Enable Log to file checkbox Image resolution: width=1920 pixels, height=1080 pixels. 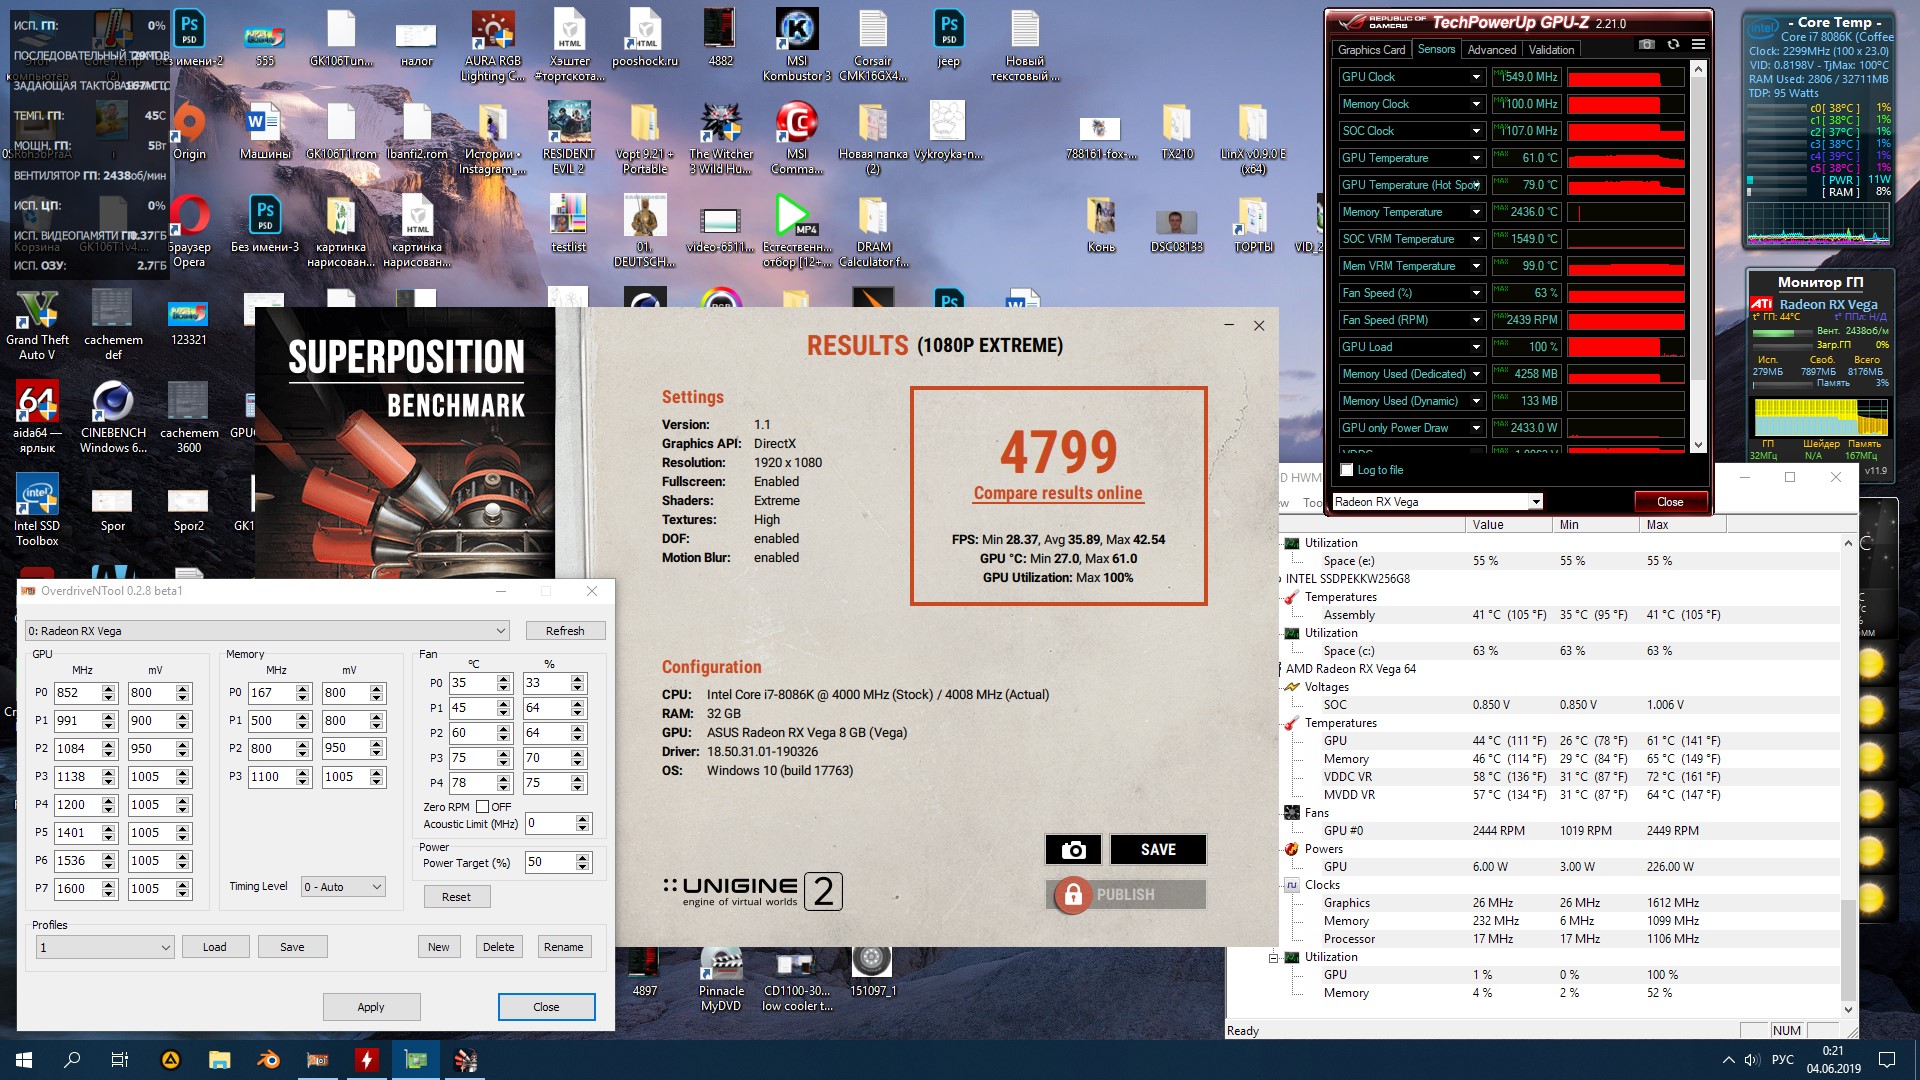coord(1347,470)
